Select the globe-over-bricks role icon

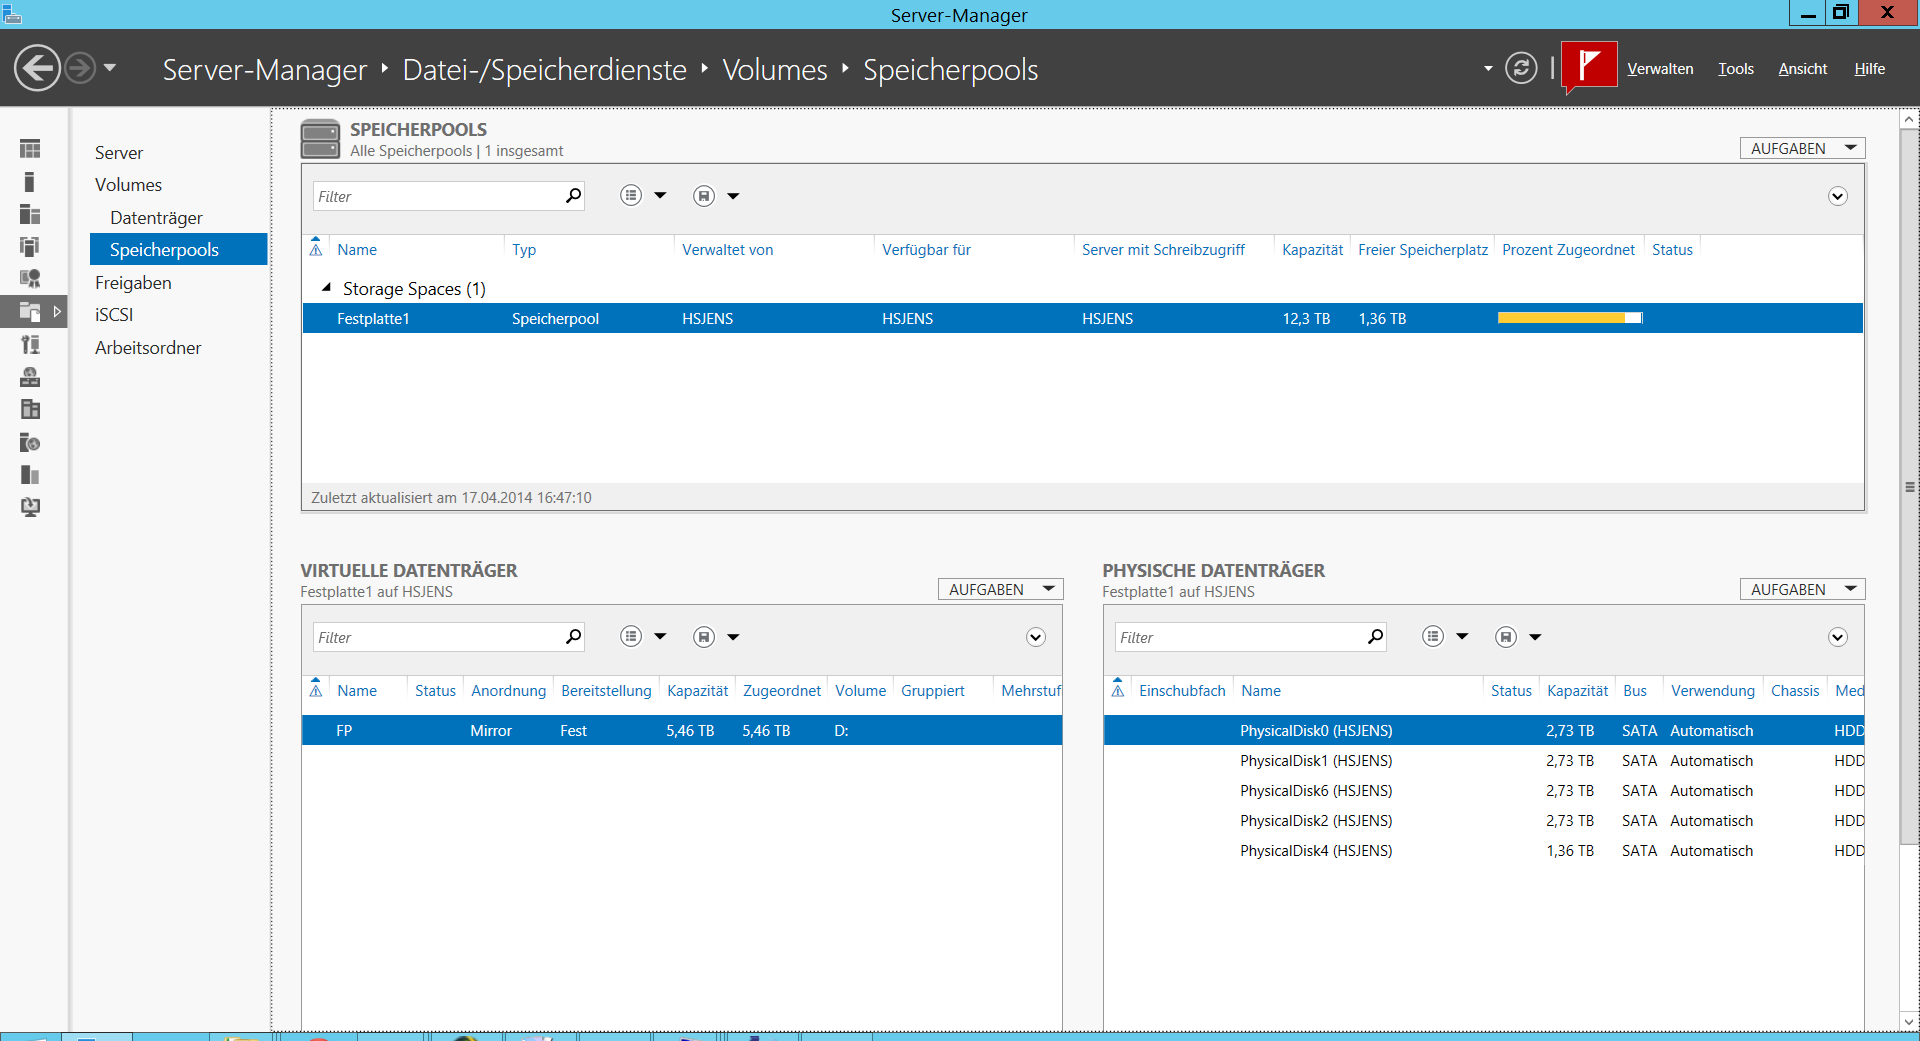(x=30, y=377)
